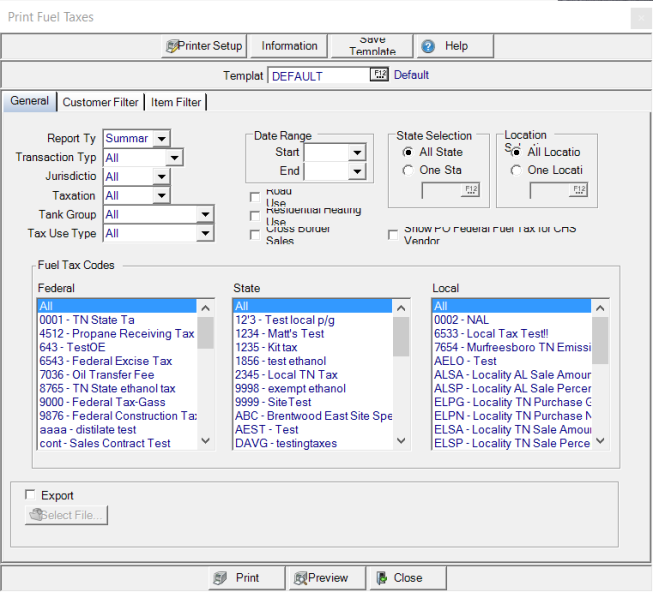653x592 pixels.
Task: Open the Start date dropdown
Action: (357, 152)
